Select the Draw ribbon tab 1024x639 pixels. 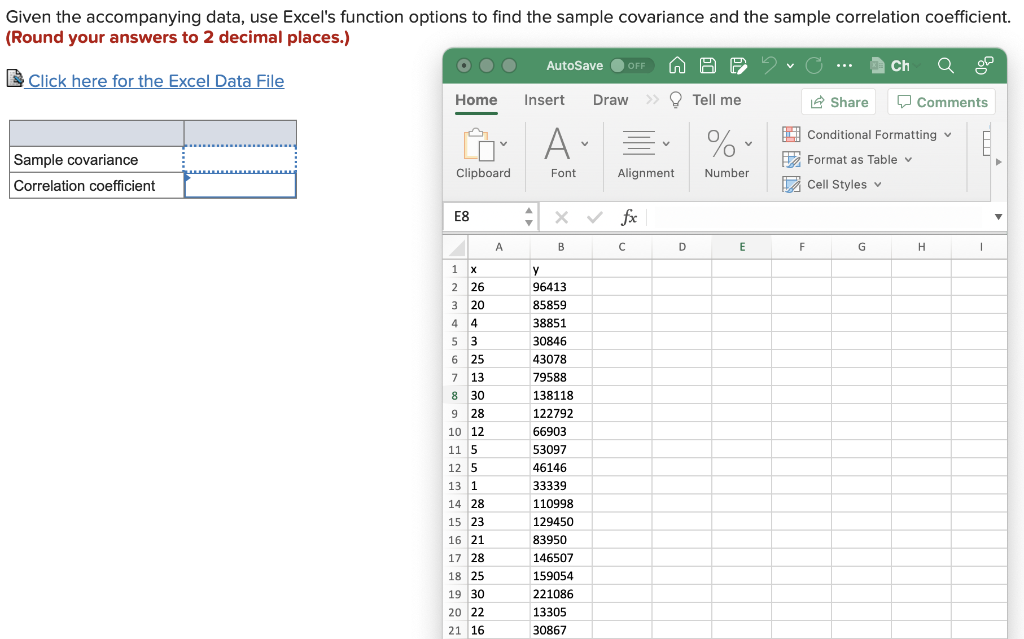610,100
